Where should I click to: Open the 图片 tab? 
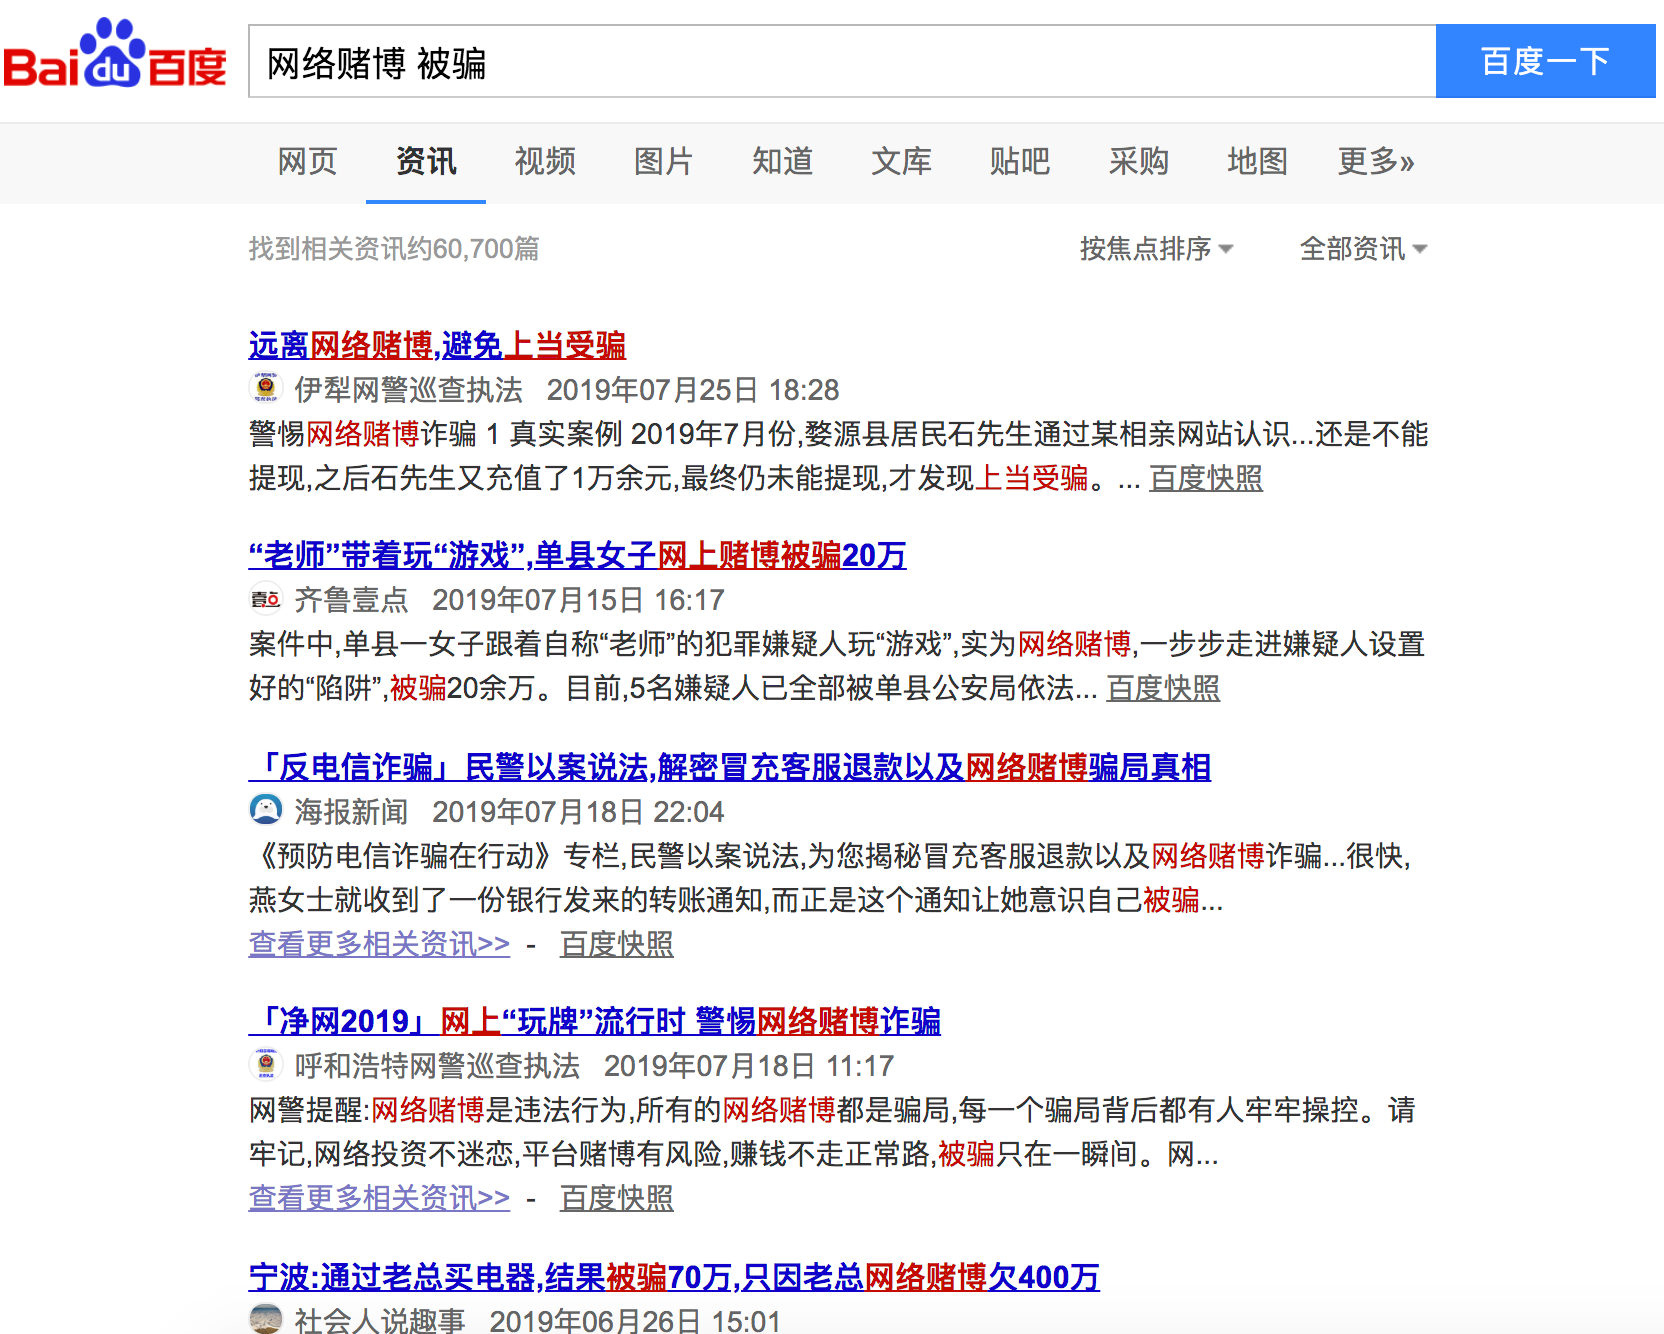tap(664, 161)
